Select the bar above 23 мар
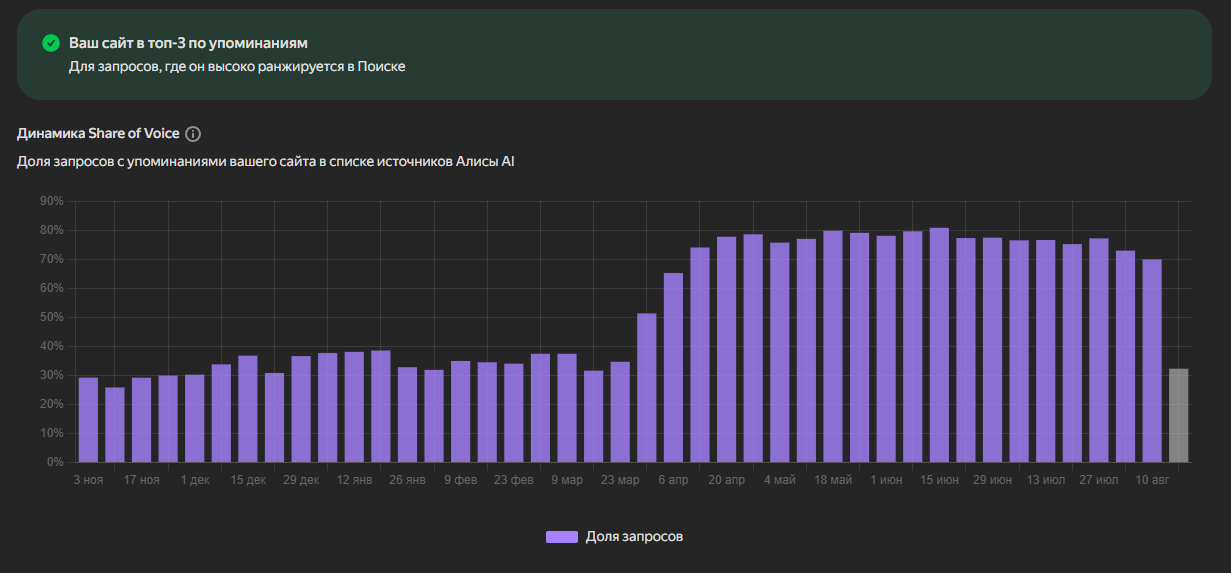Screen dimensions: 1231x573 point(620,412)
